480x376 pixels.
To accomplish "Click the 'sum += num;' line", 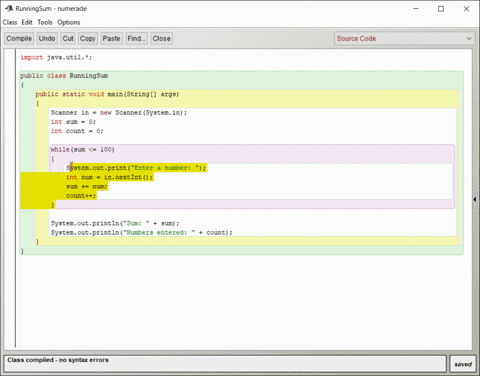I will point(87,186).
